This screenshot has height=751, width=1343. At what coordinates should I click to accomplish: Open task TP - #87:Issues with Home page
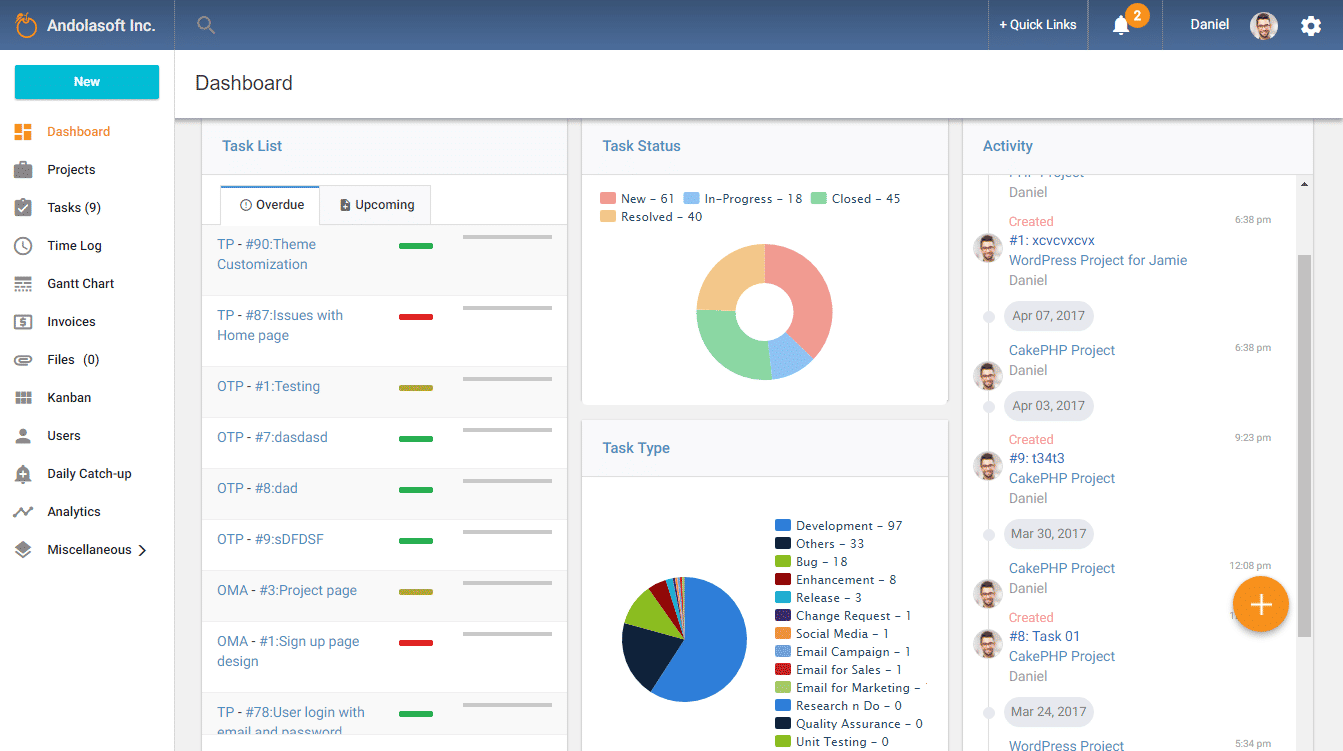point(280,325)
